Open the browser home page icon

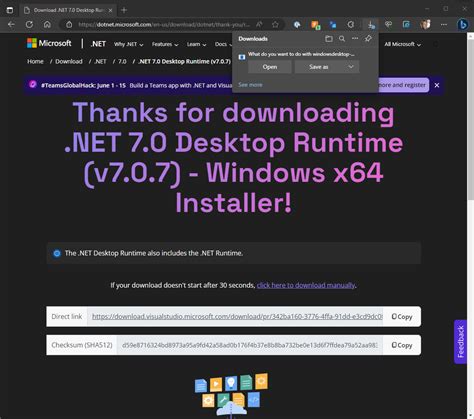(x=47, y=24)
